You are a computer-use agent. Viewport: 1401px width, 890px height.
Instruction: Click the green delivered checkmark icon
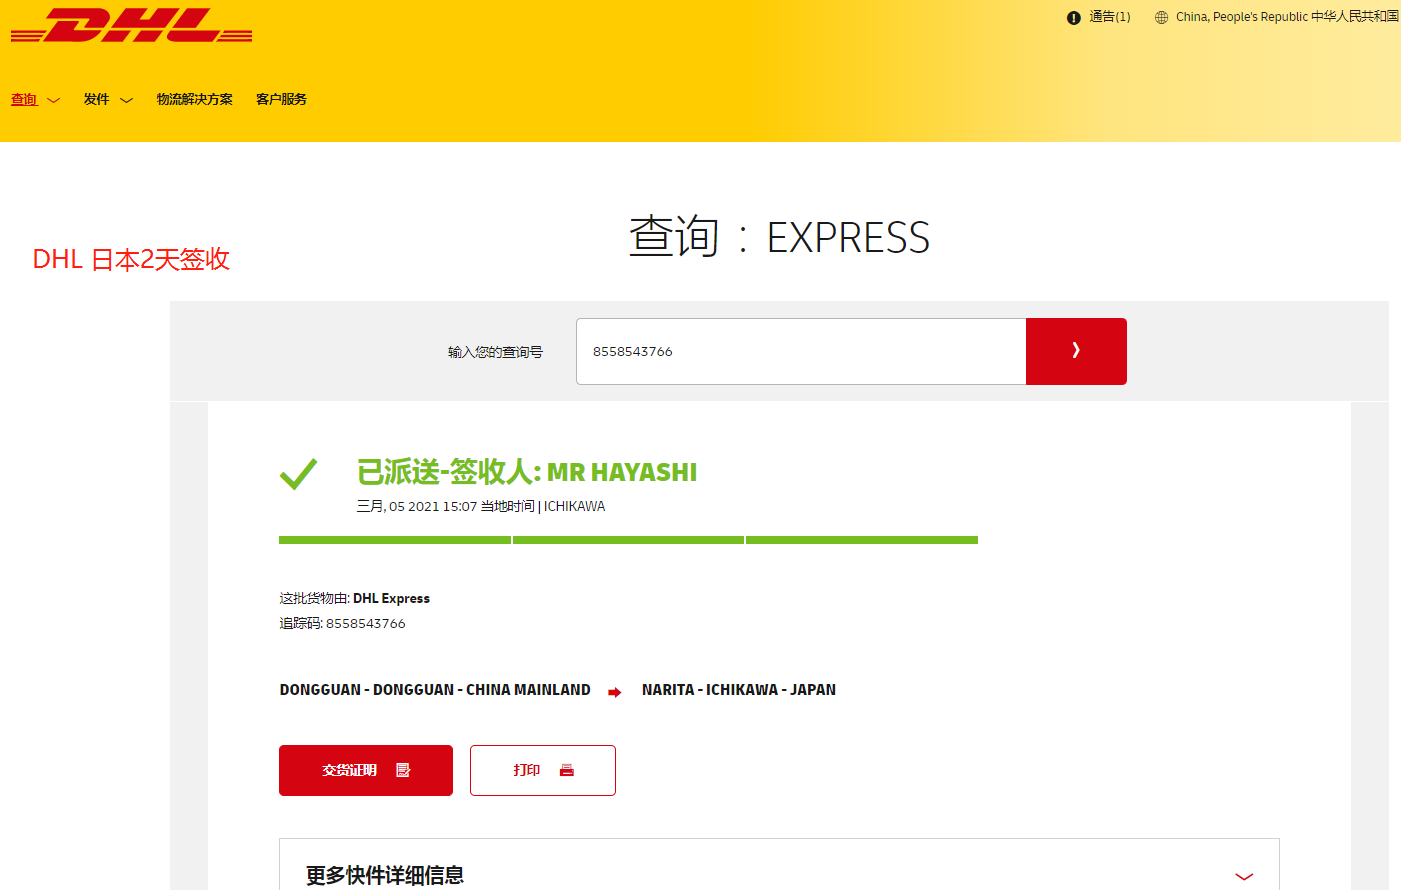(x=298, y=474)
